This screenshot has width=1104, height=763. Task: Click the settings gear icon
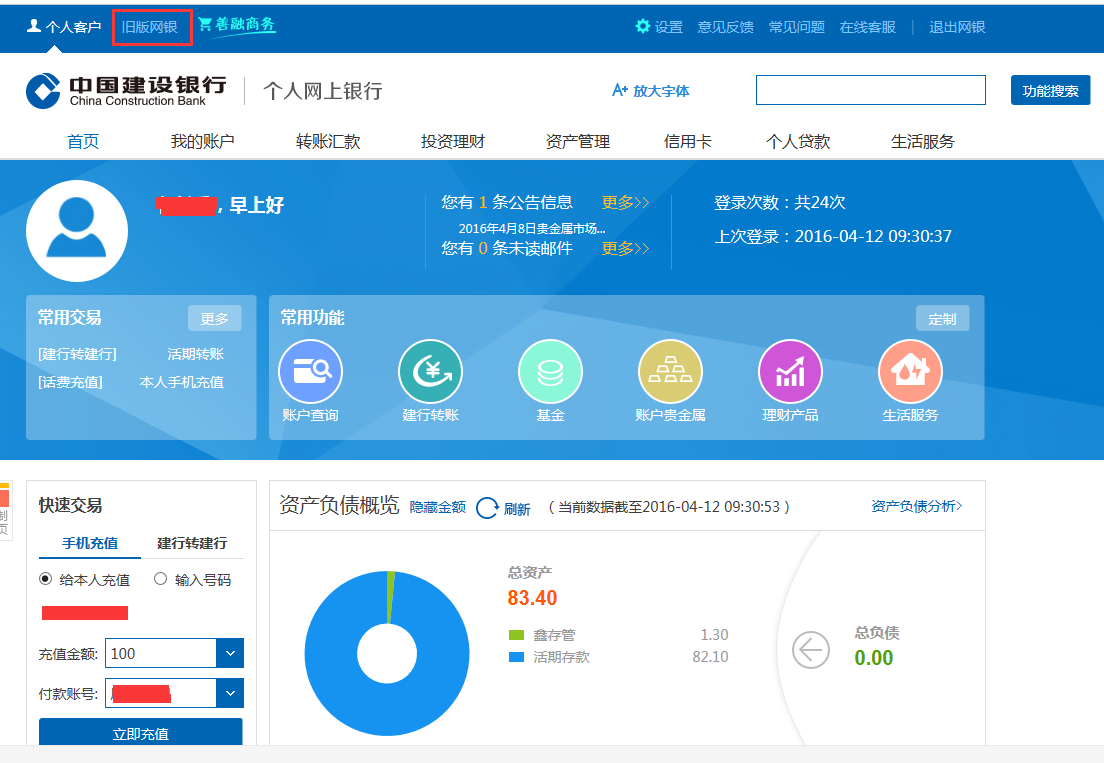[643, 26]
